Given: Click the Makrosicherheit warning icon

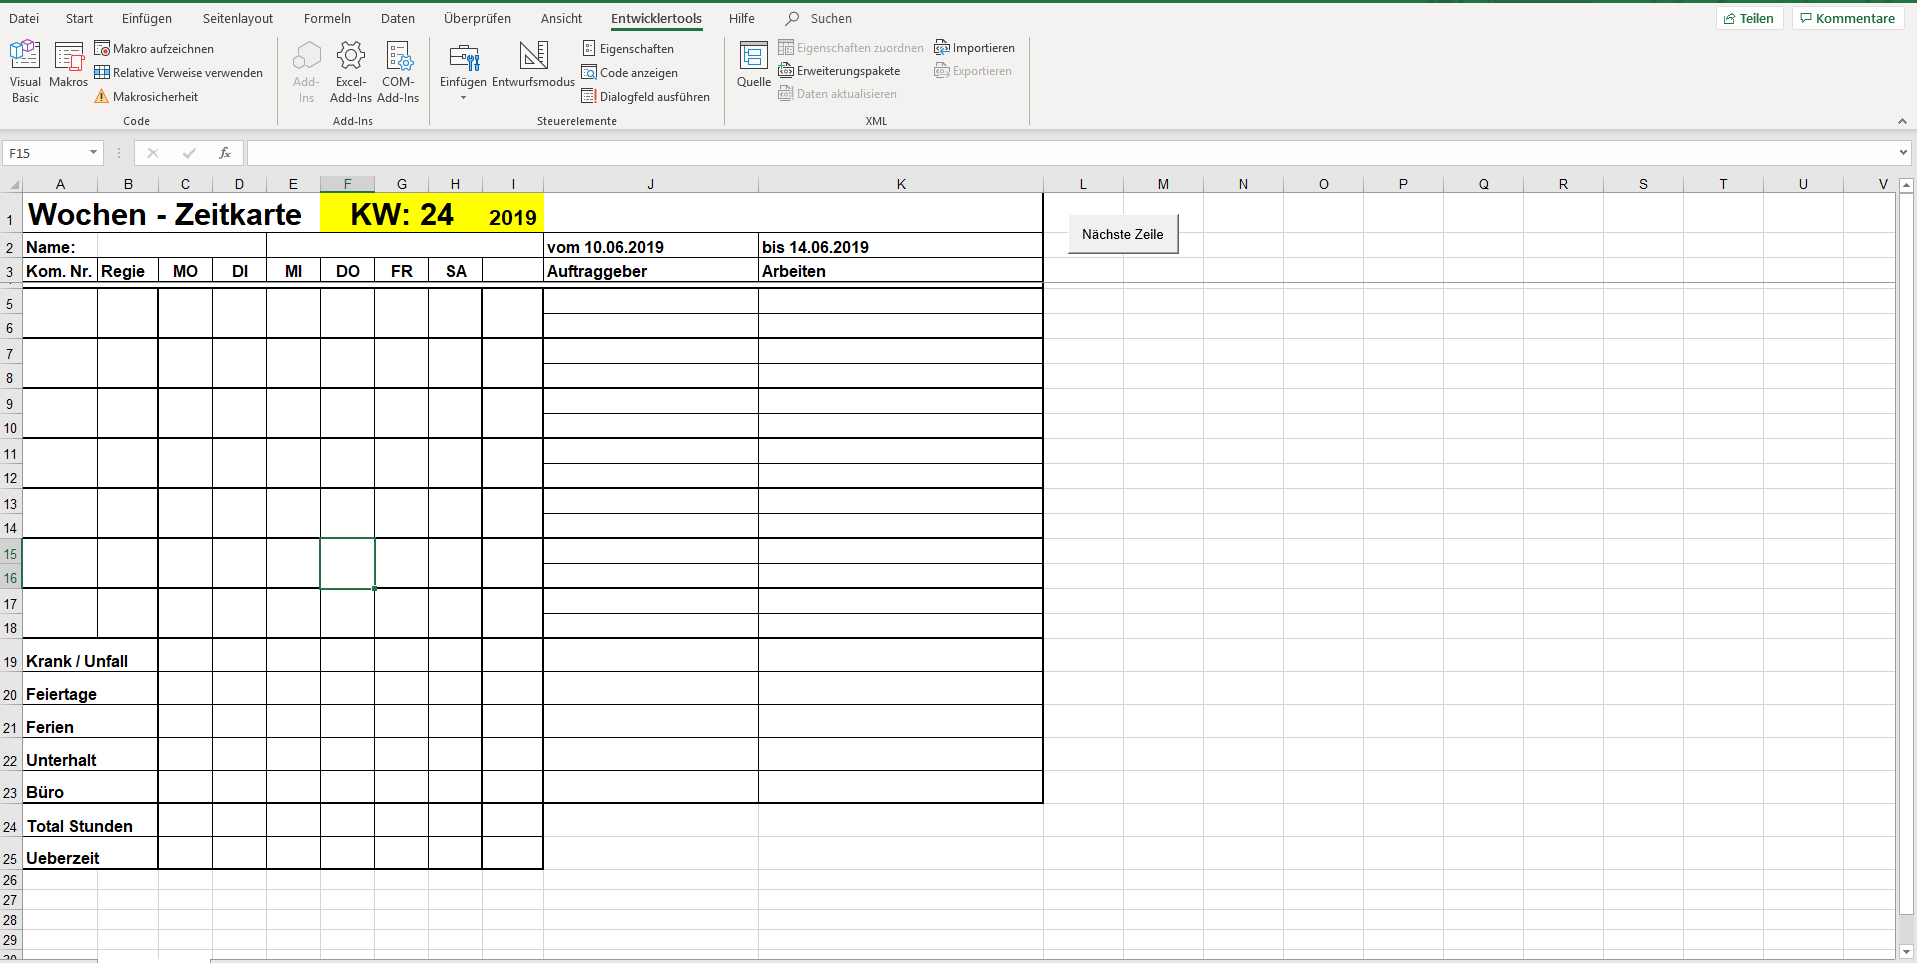Looking at the screenshot, I should click(x=101, y=97).
